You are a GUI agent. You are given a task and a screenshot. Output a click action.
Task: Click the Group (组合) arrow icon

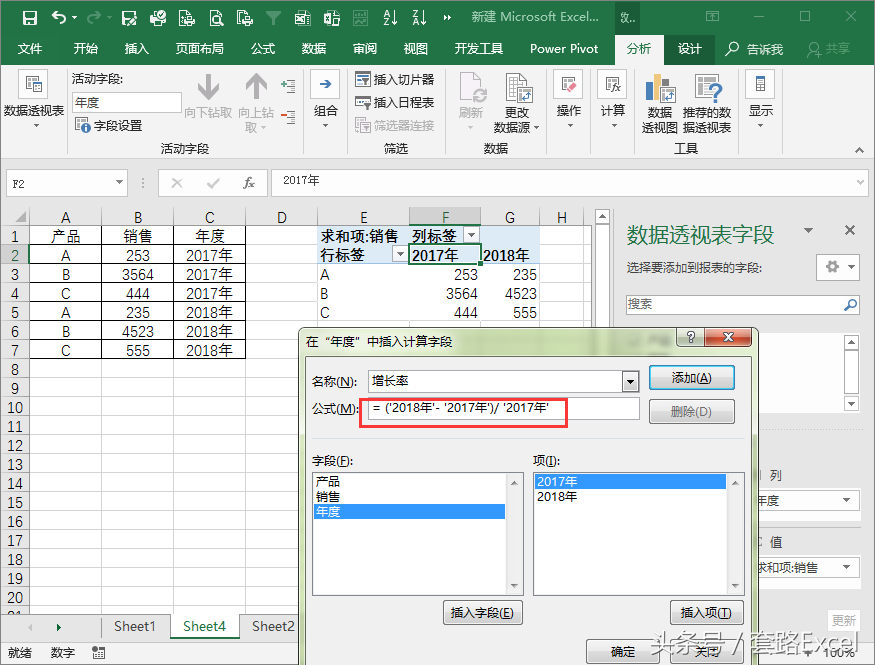tap(325, 85)
